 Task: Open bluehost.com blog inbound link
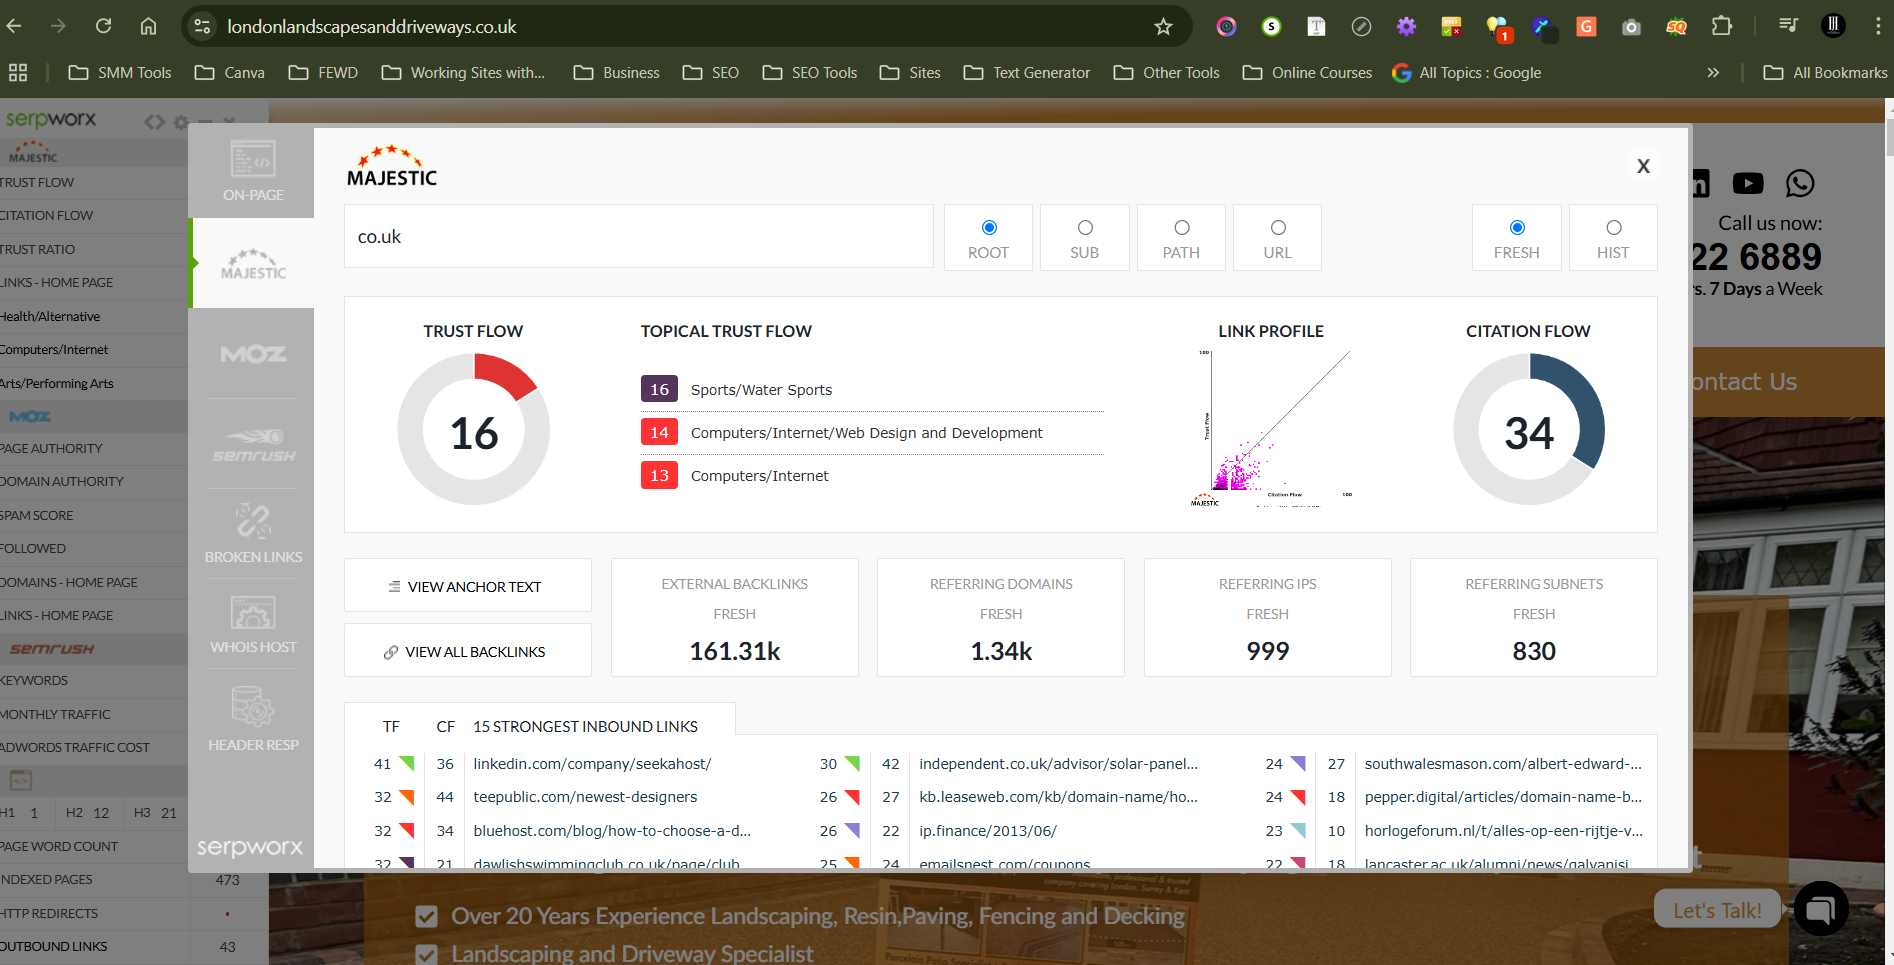tap(612, 831)
